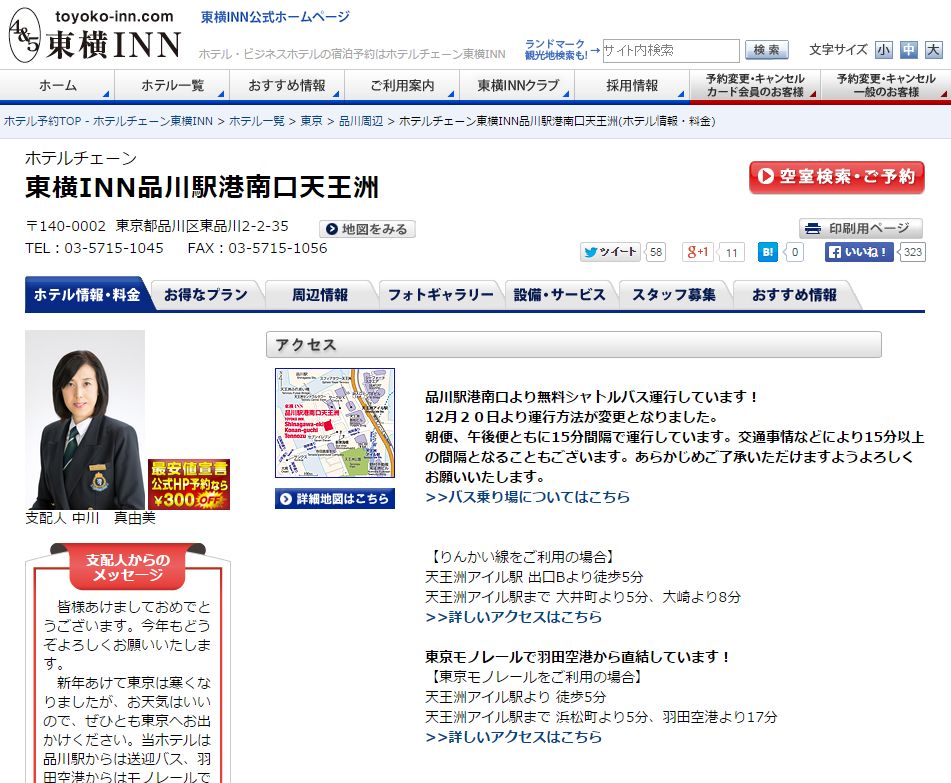Switch to the hotel おすすめ情報 tab

[x=794, y=295]
